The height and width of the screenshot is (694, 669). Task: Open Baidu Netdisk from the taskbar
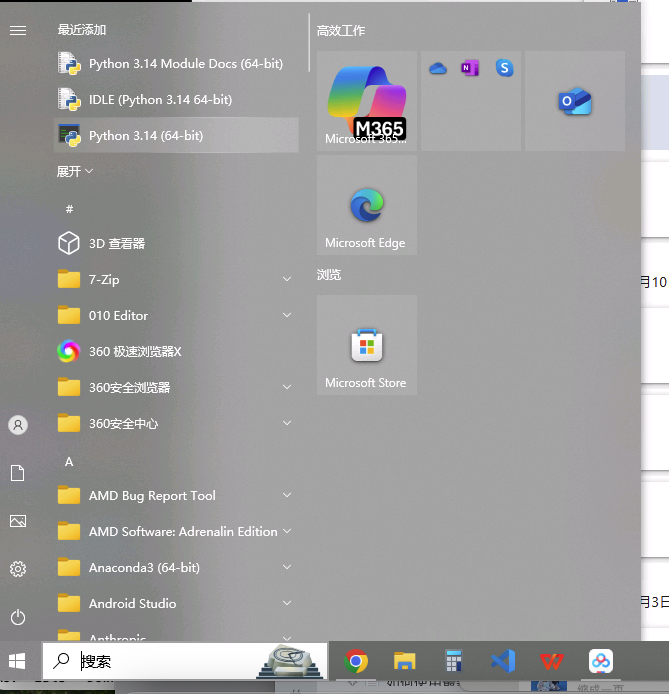tap(601, 661)
